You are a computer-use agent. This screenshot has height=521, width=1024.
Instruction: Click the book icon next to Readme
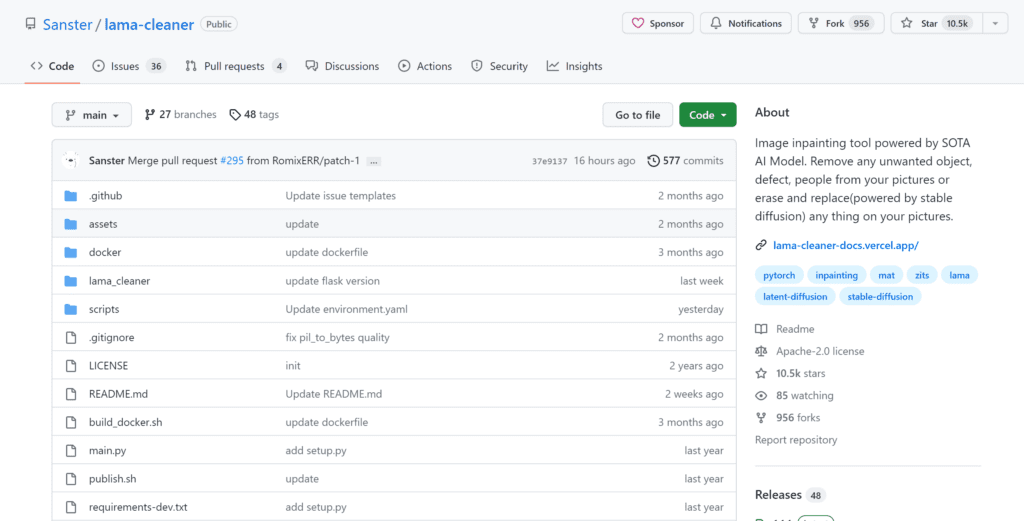pos(761,329)
